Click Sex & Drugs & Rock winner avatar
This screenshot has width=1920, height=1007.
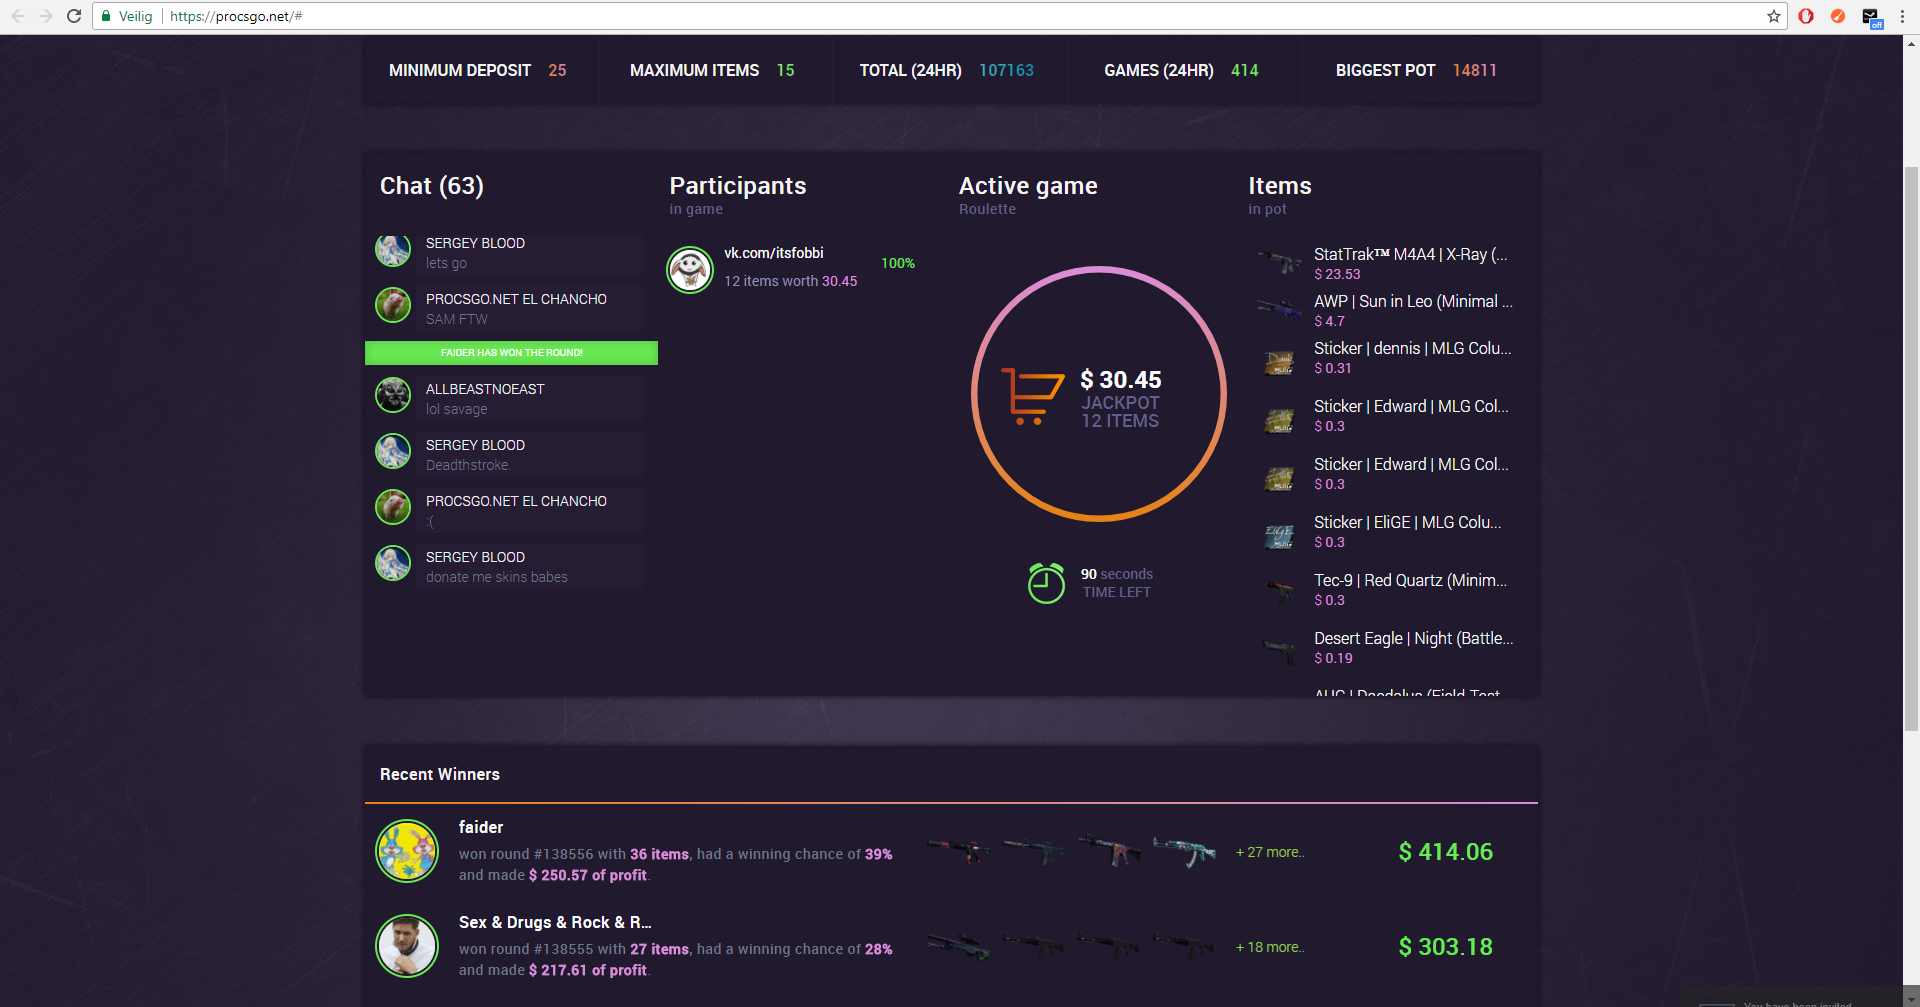coord(407,946)
